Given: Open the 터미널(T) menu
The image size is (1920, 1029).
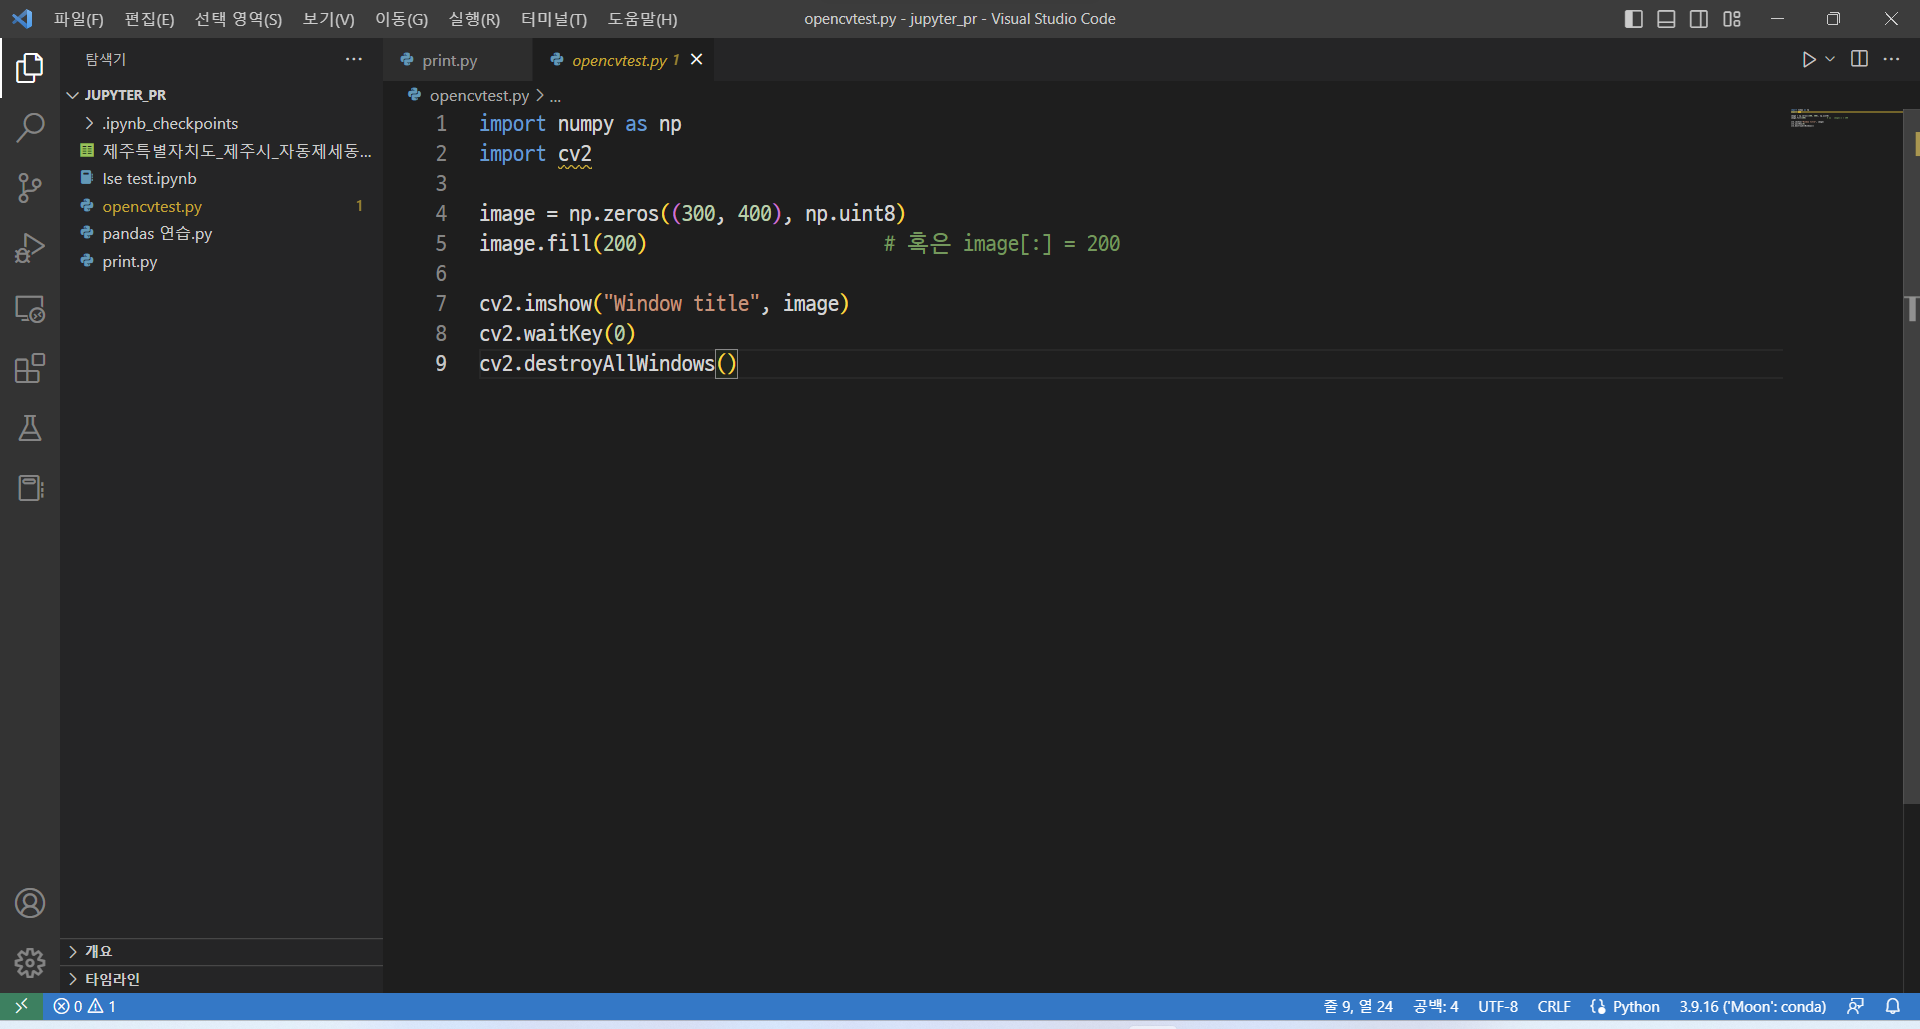Looking at the screenshot, I should coord(553,19).
